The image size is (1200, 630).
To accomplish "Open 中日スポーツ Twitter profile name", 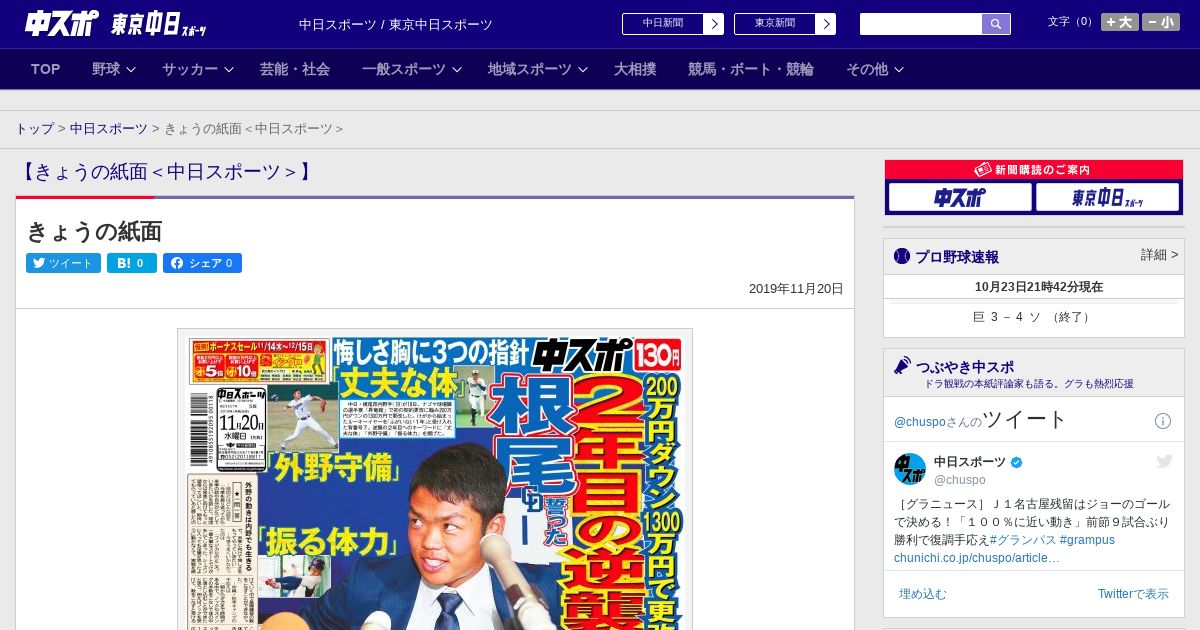I will click(x=970, y=462).
